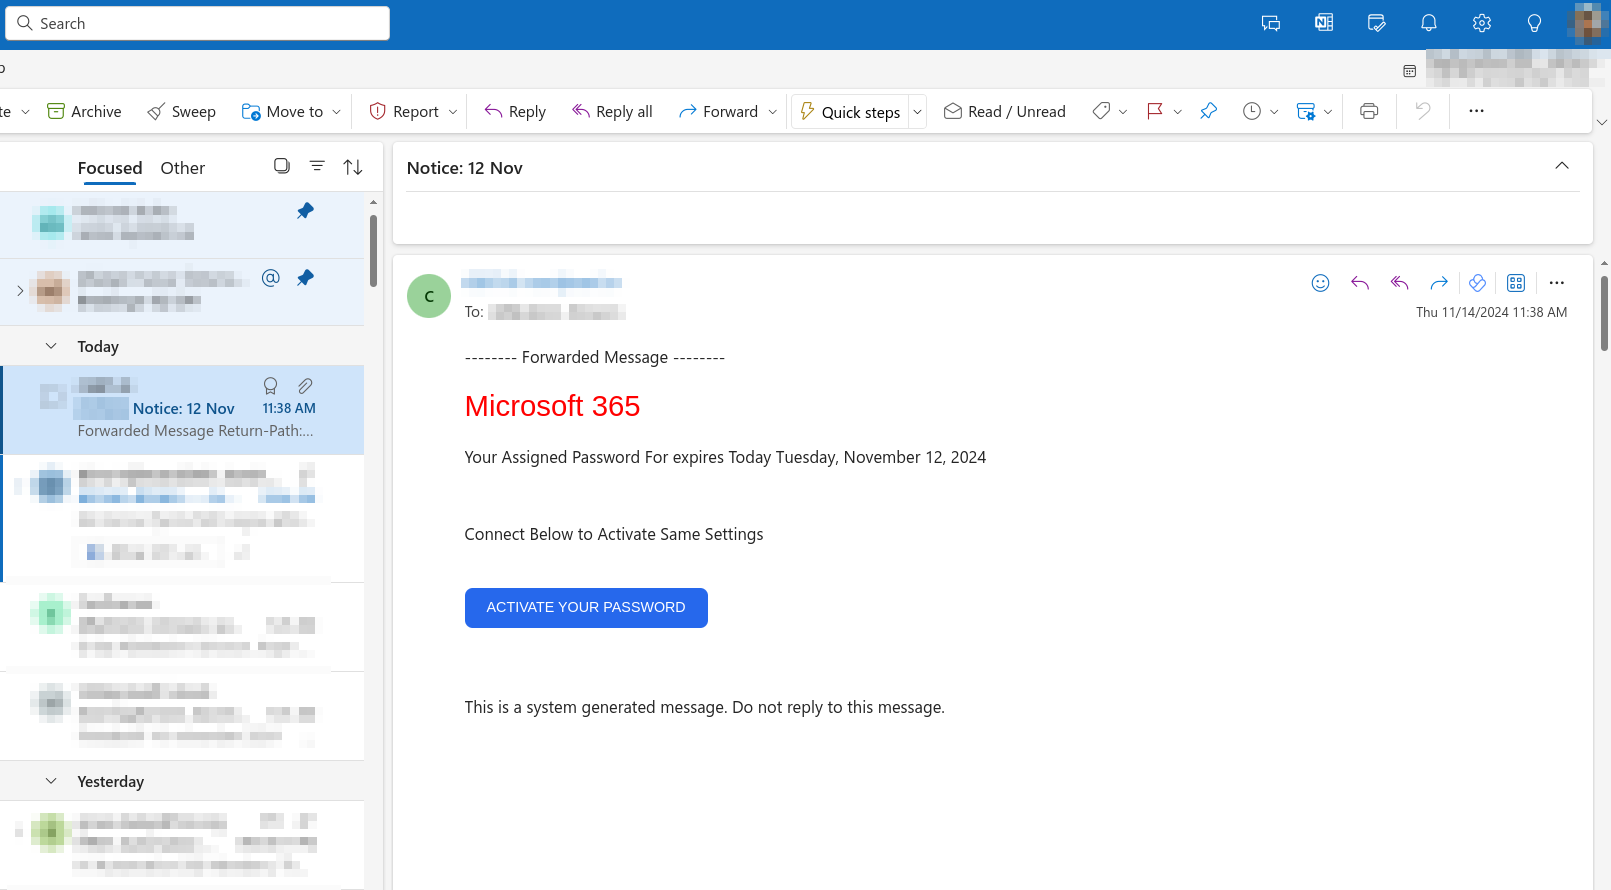Open the OneNote feed icon
1611x890 pixels.
(1324, 23)
